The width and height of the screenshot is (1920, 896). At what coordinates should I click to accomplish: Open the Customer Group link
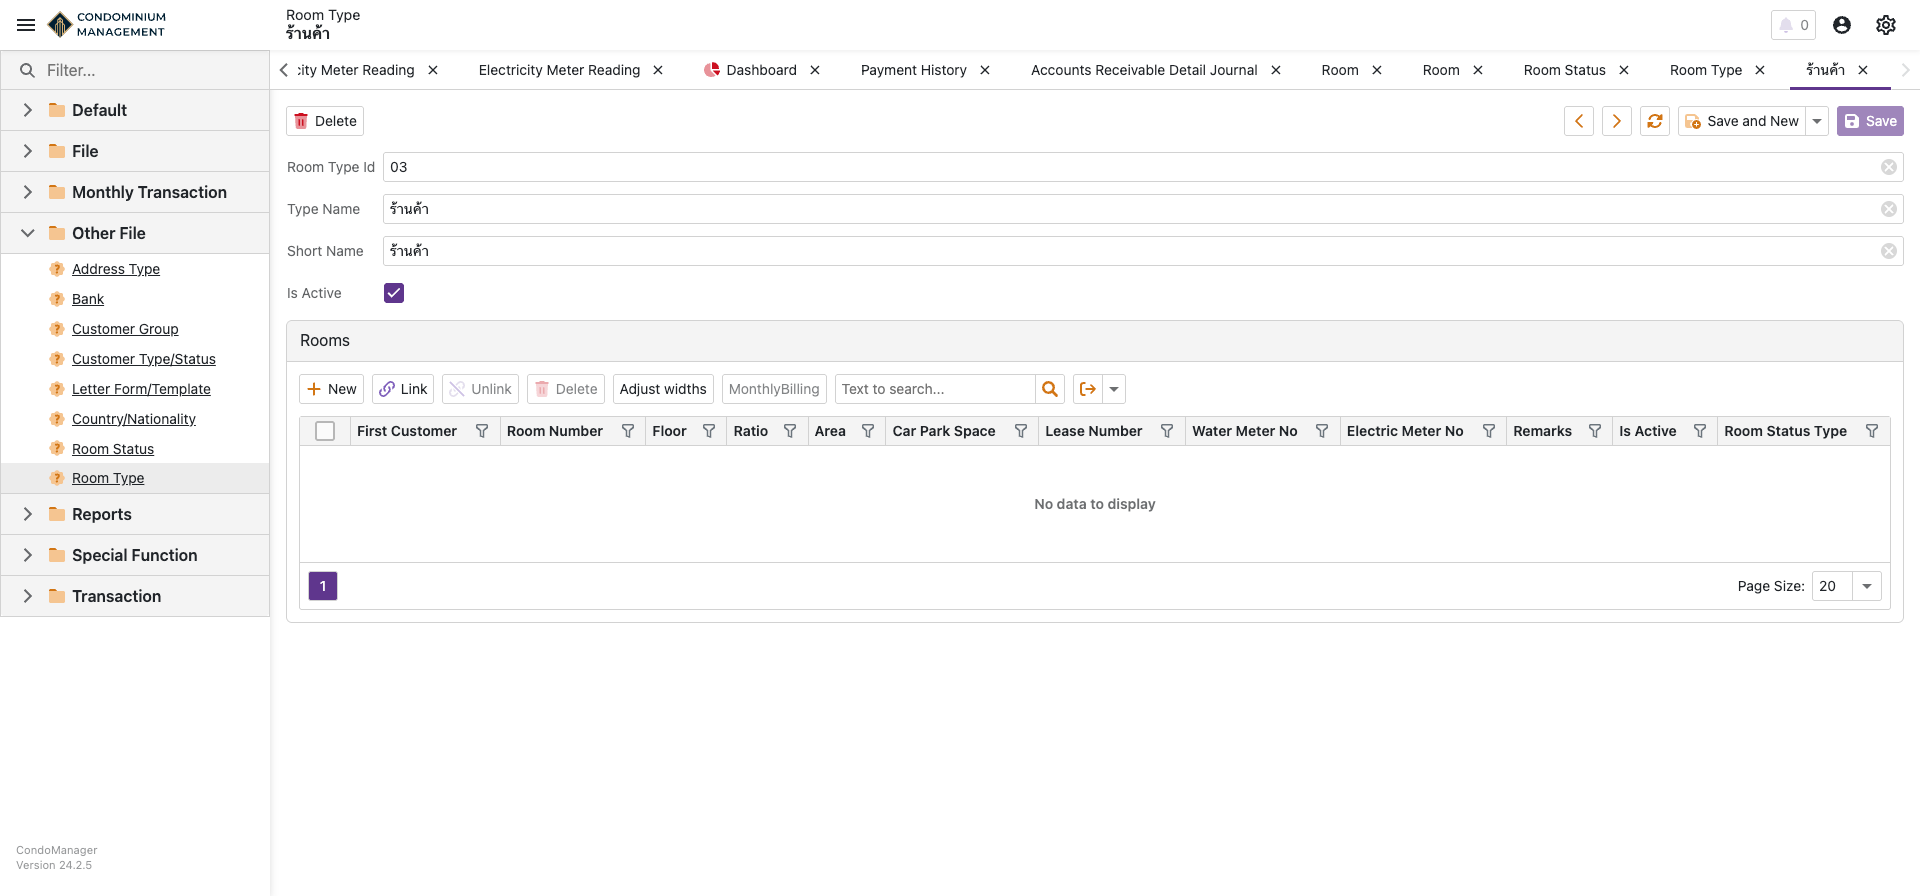point(125,329)
